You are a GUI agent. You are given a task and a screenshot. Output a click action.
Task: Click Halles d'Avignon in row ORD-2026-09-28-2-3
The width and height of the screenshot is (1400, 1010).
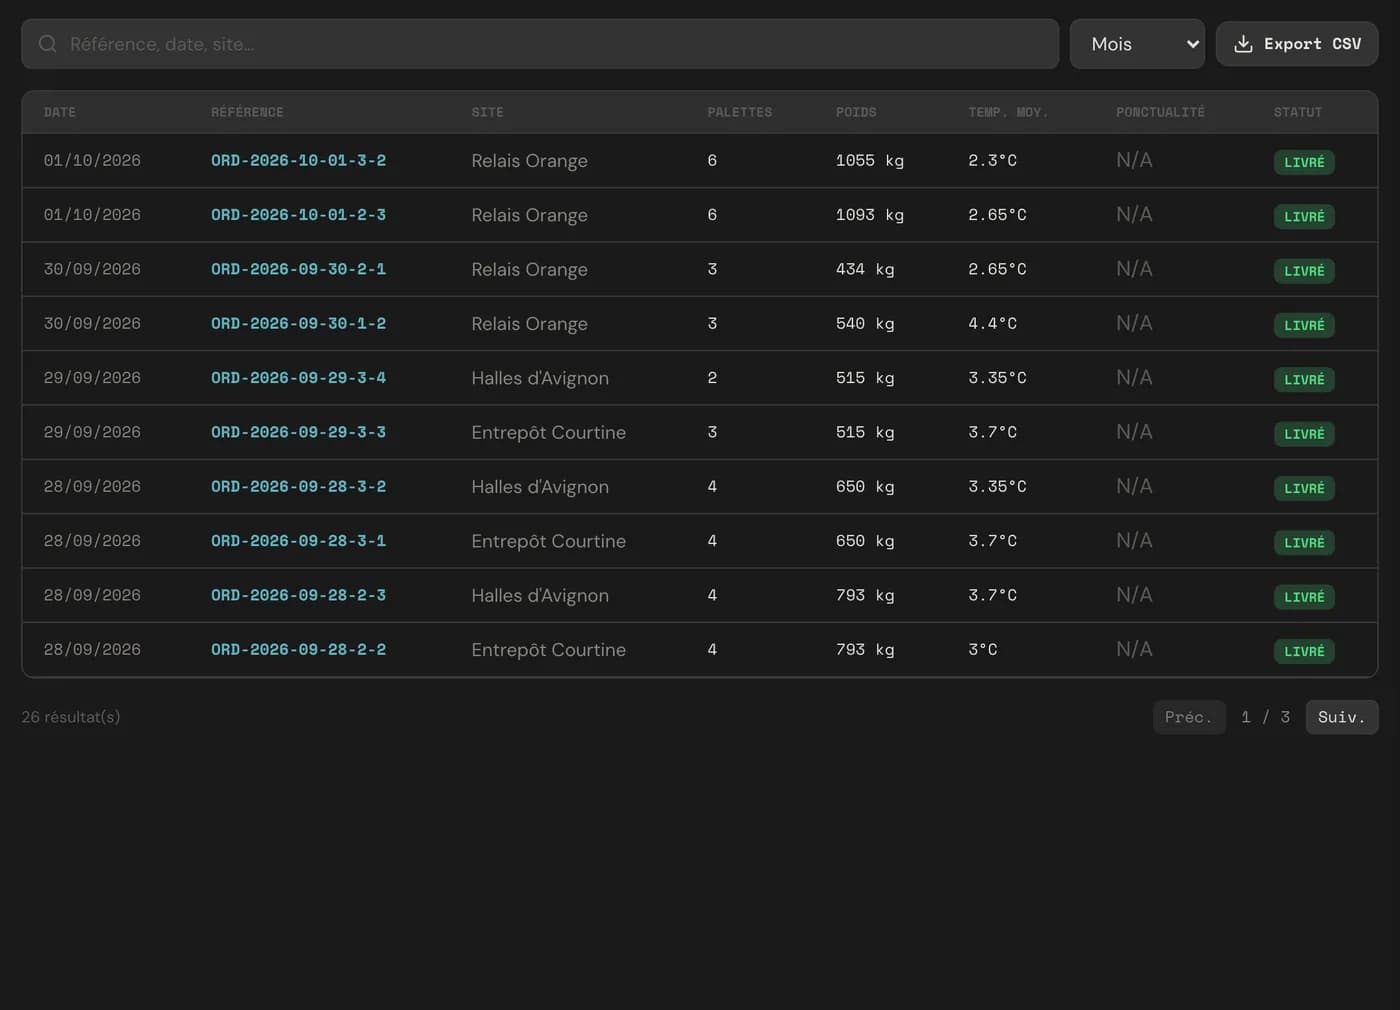[540, 595]
